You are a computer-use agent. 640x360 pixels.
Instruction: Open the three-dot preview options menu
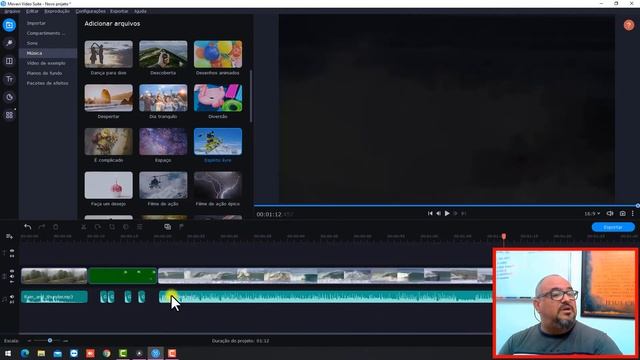coord(633,213)
